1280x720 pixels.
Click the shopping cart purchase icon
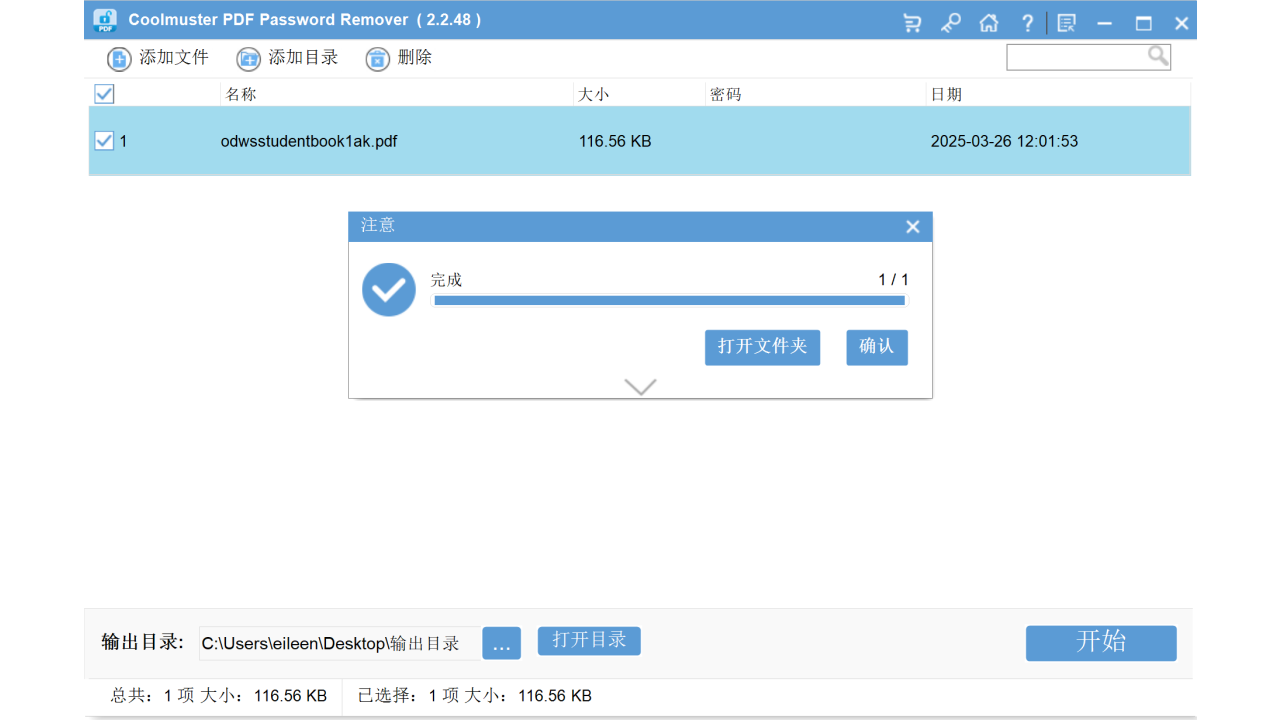coord(911,22)
